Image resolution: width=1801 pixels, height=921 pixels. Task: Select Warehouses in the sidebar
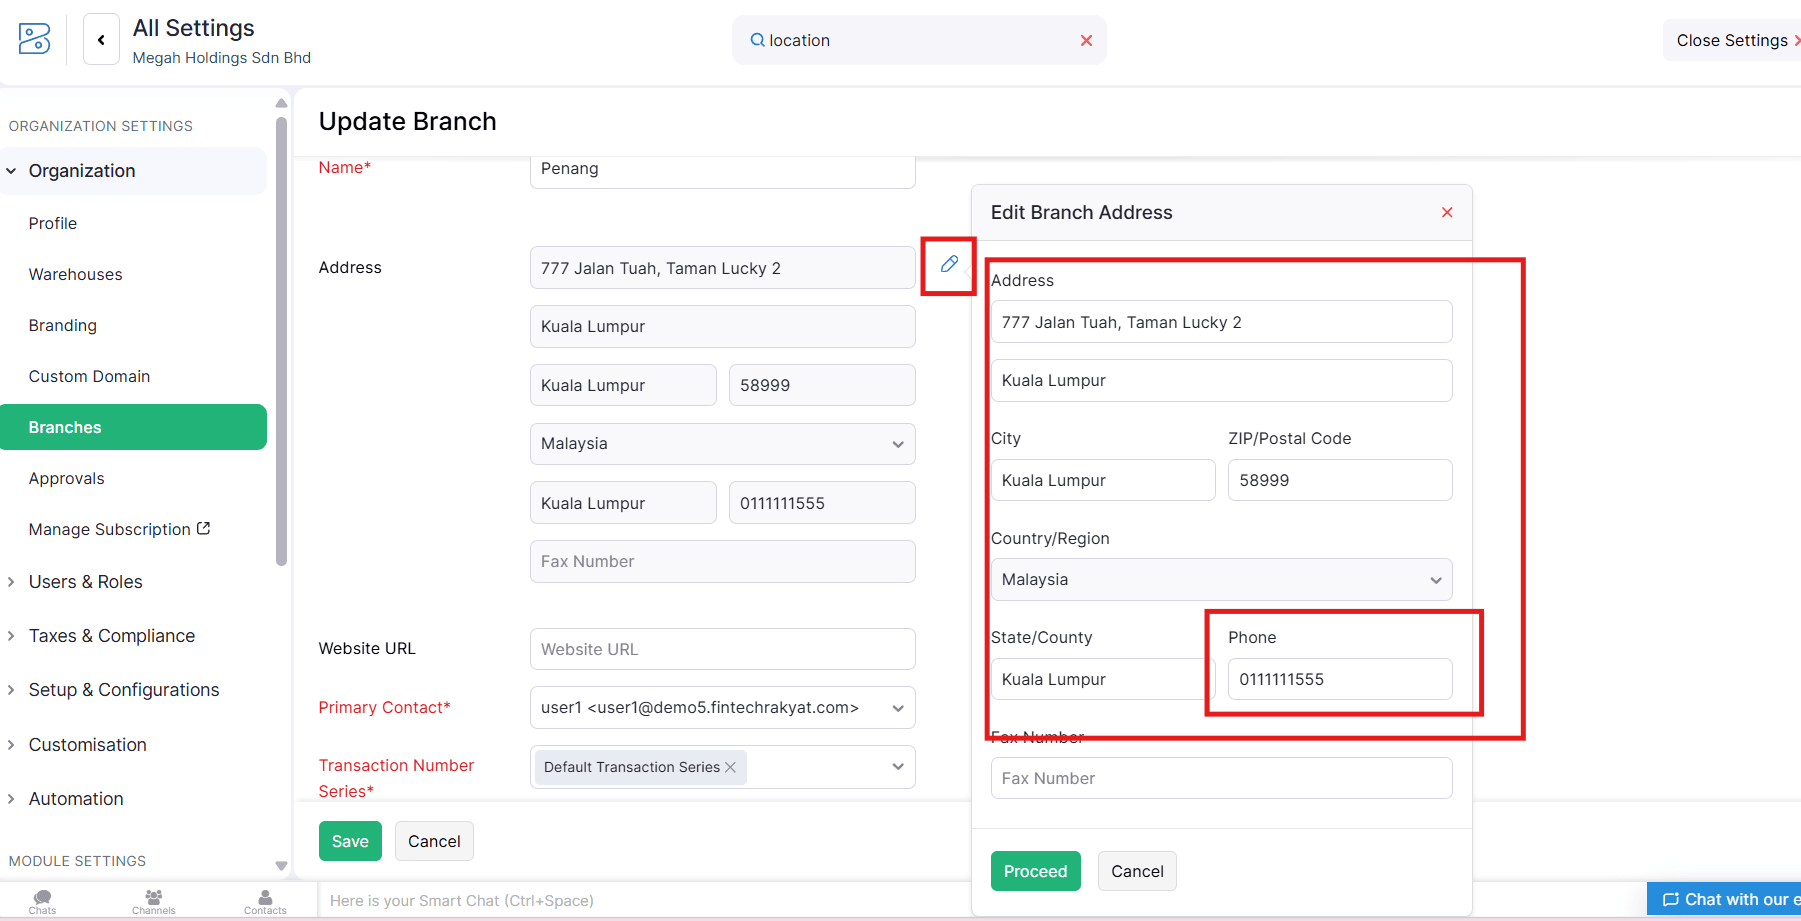coord(75,274)
